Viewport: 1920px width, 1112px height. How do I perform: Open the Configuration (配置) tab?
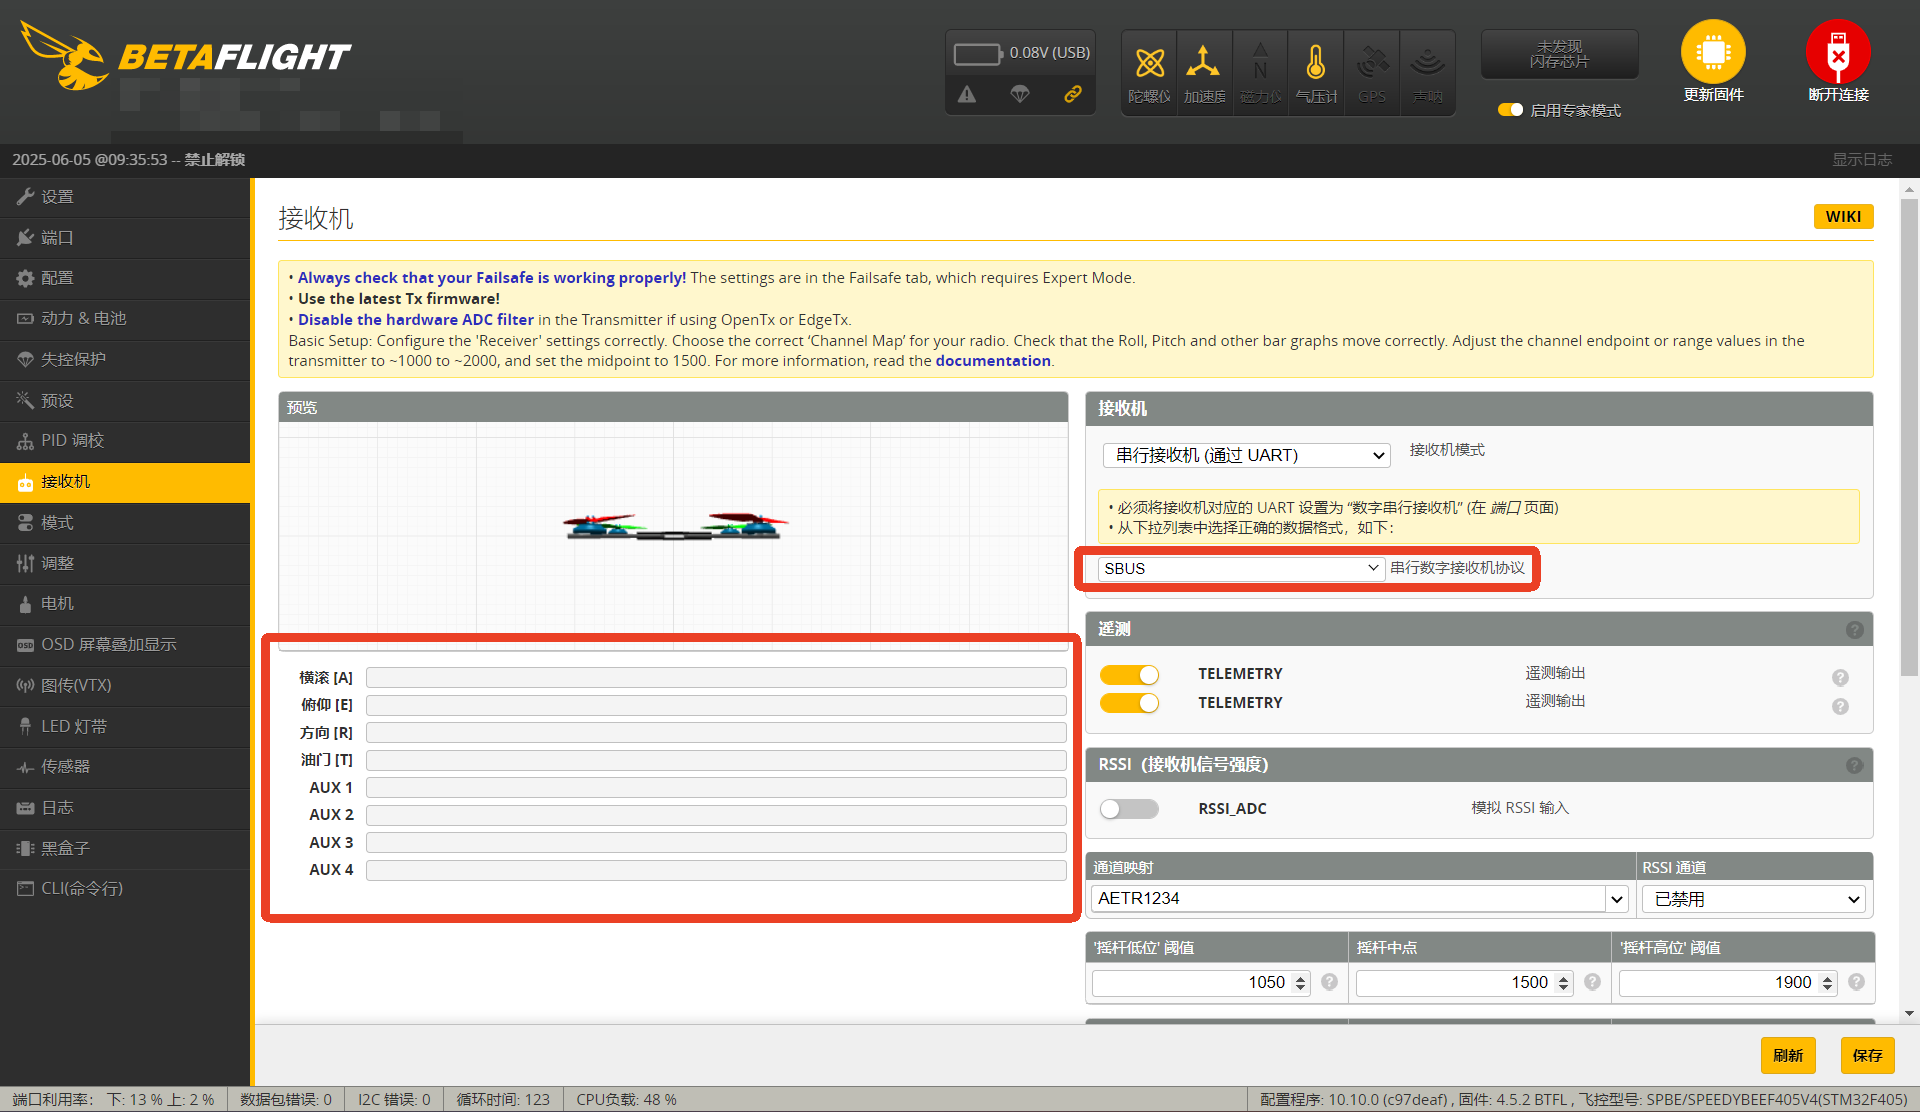tap(125, 278)
